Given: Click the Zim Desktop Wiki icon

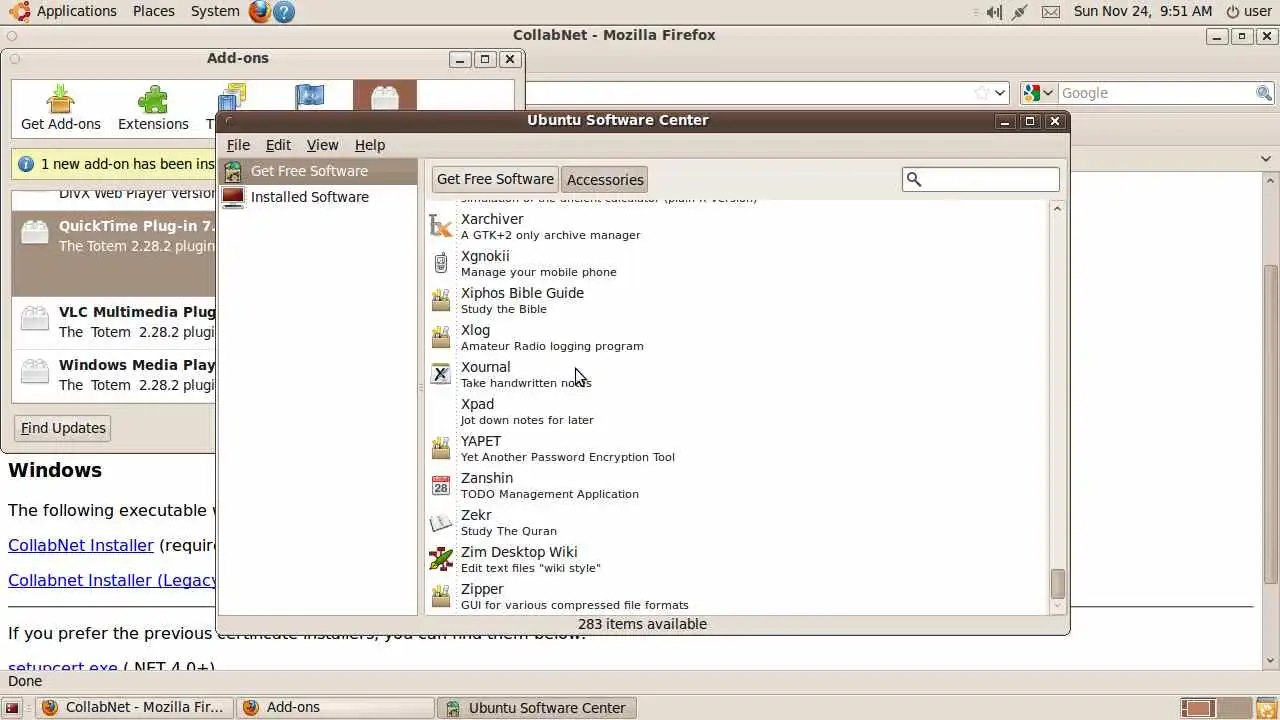Looking at the screenshot, I should point(440,560).
